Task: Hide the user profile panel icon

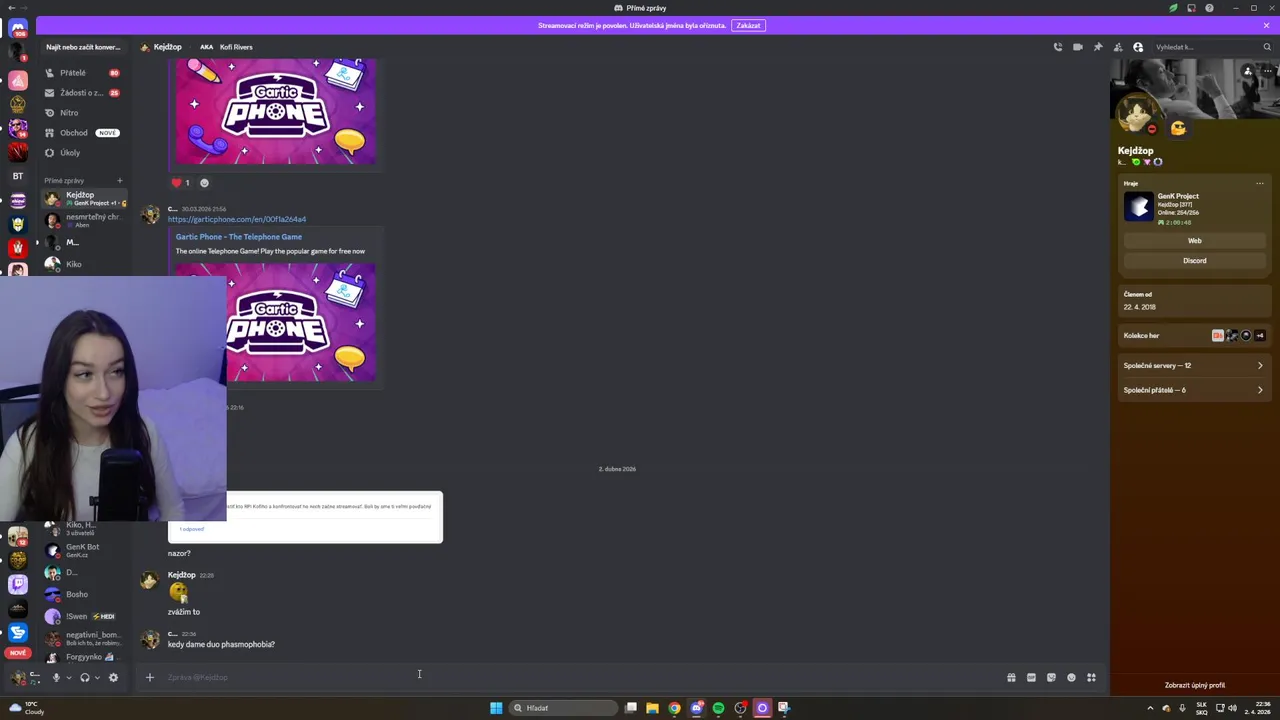Action: tap(1138, 47)
